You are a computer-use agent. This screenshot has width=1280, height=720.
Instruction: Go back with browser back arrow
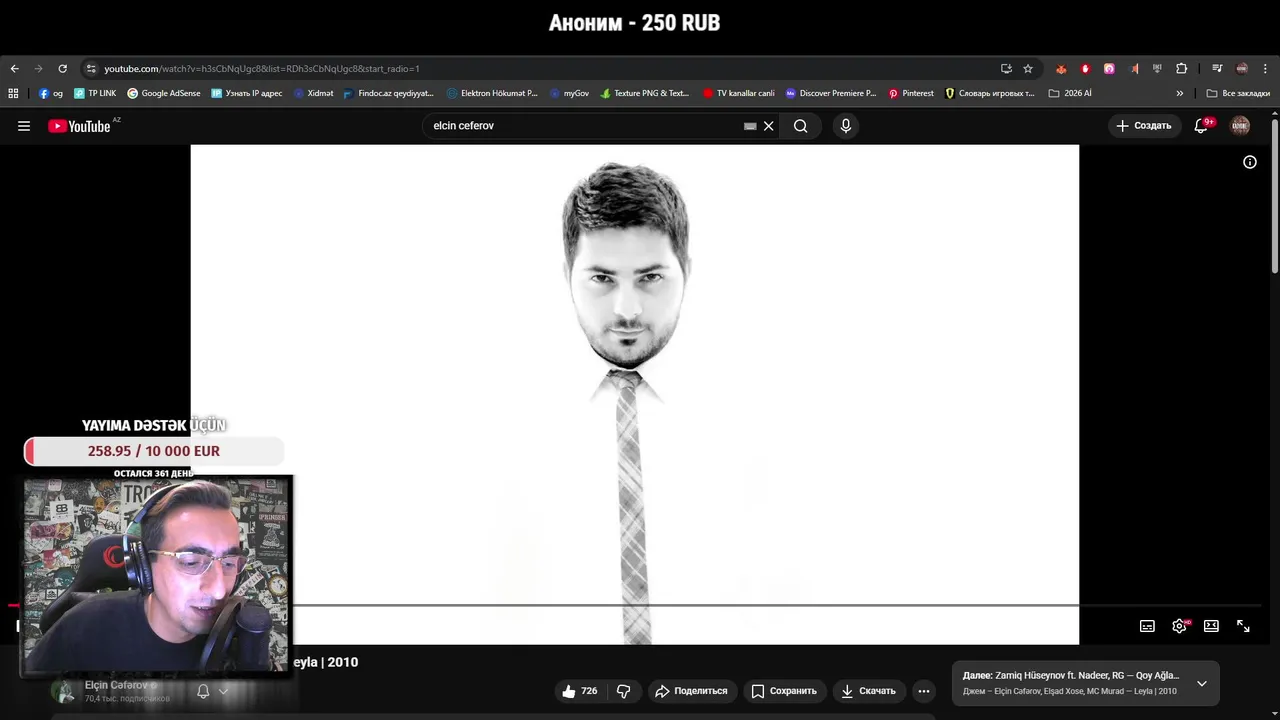click(x=14, y=69)
